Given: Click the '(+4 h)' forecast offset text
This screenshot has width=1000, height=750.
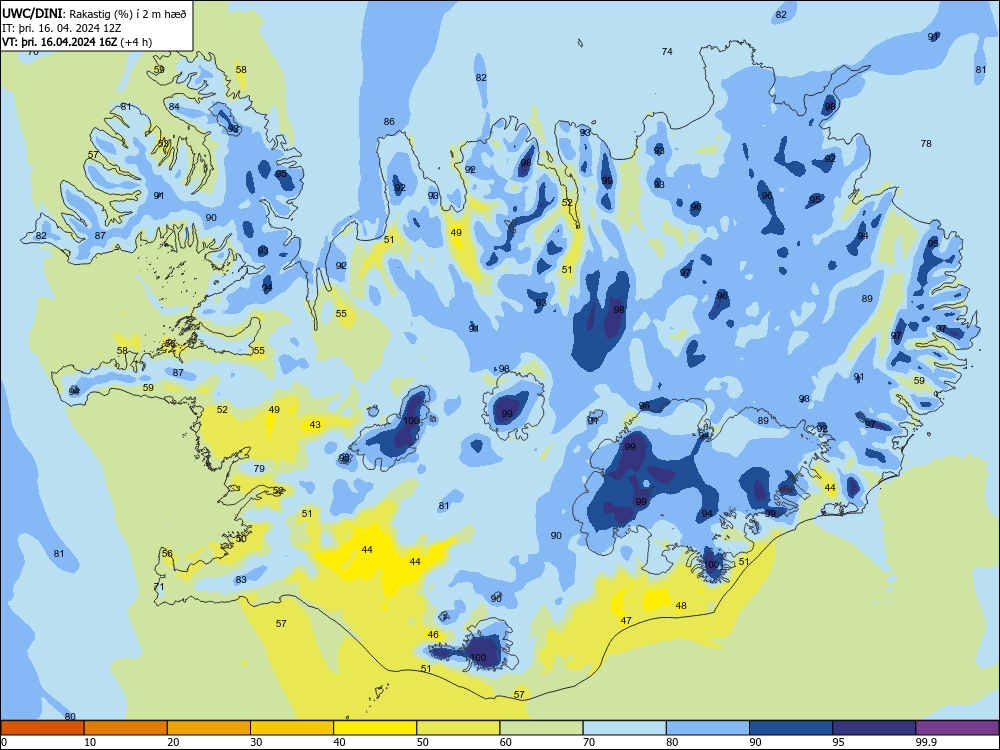Looking at the screenshot, I should (136, 42).
